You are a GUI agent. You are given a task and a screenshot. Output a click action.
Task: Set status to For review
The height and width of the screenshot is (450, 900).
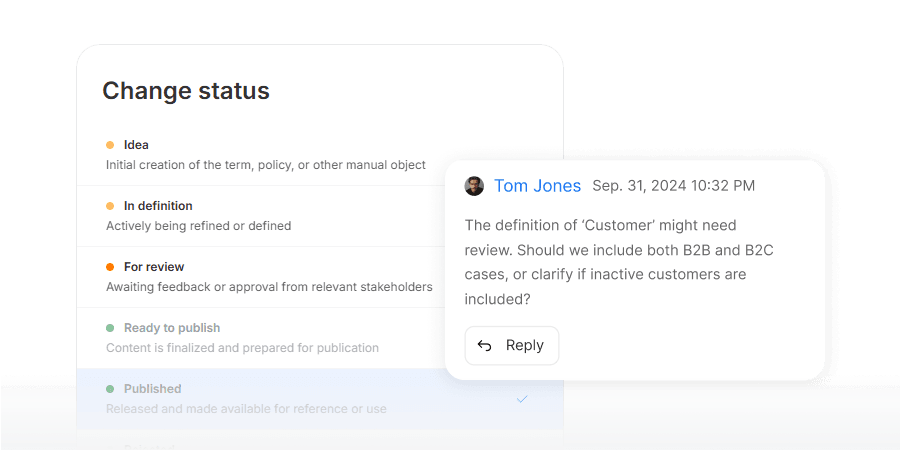tap(154, 267)
